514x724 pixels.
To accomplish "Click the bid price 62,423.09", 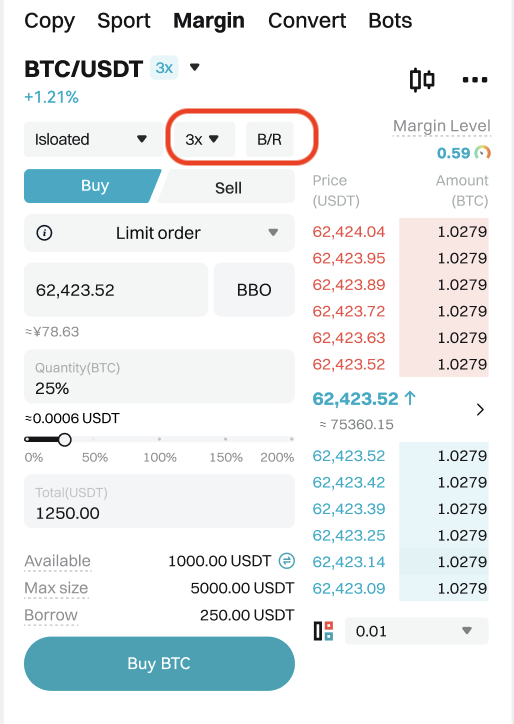I will tap(349, 588).
